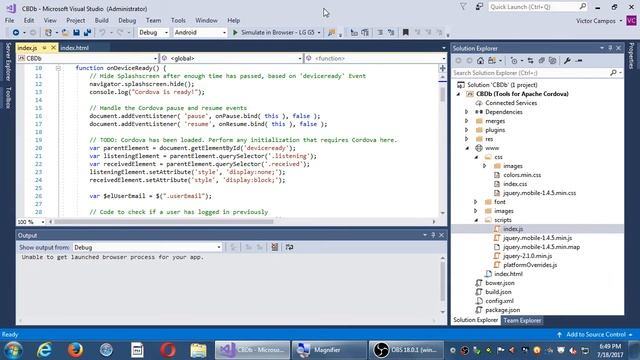
Task: Click the Quick Launch search icon
Action: pos(582,7)
